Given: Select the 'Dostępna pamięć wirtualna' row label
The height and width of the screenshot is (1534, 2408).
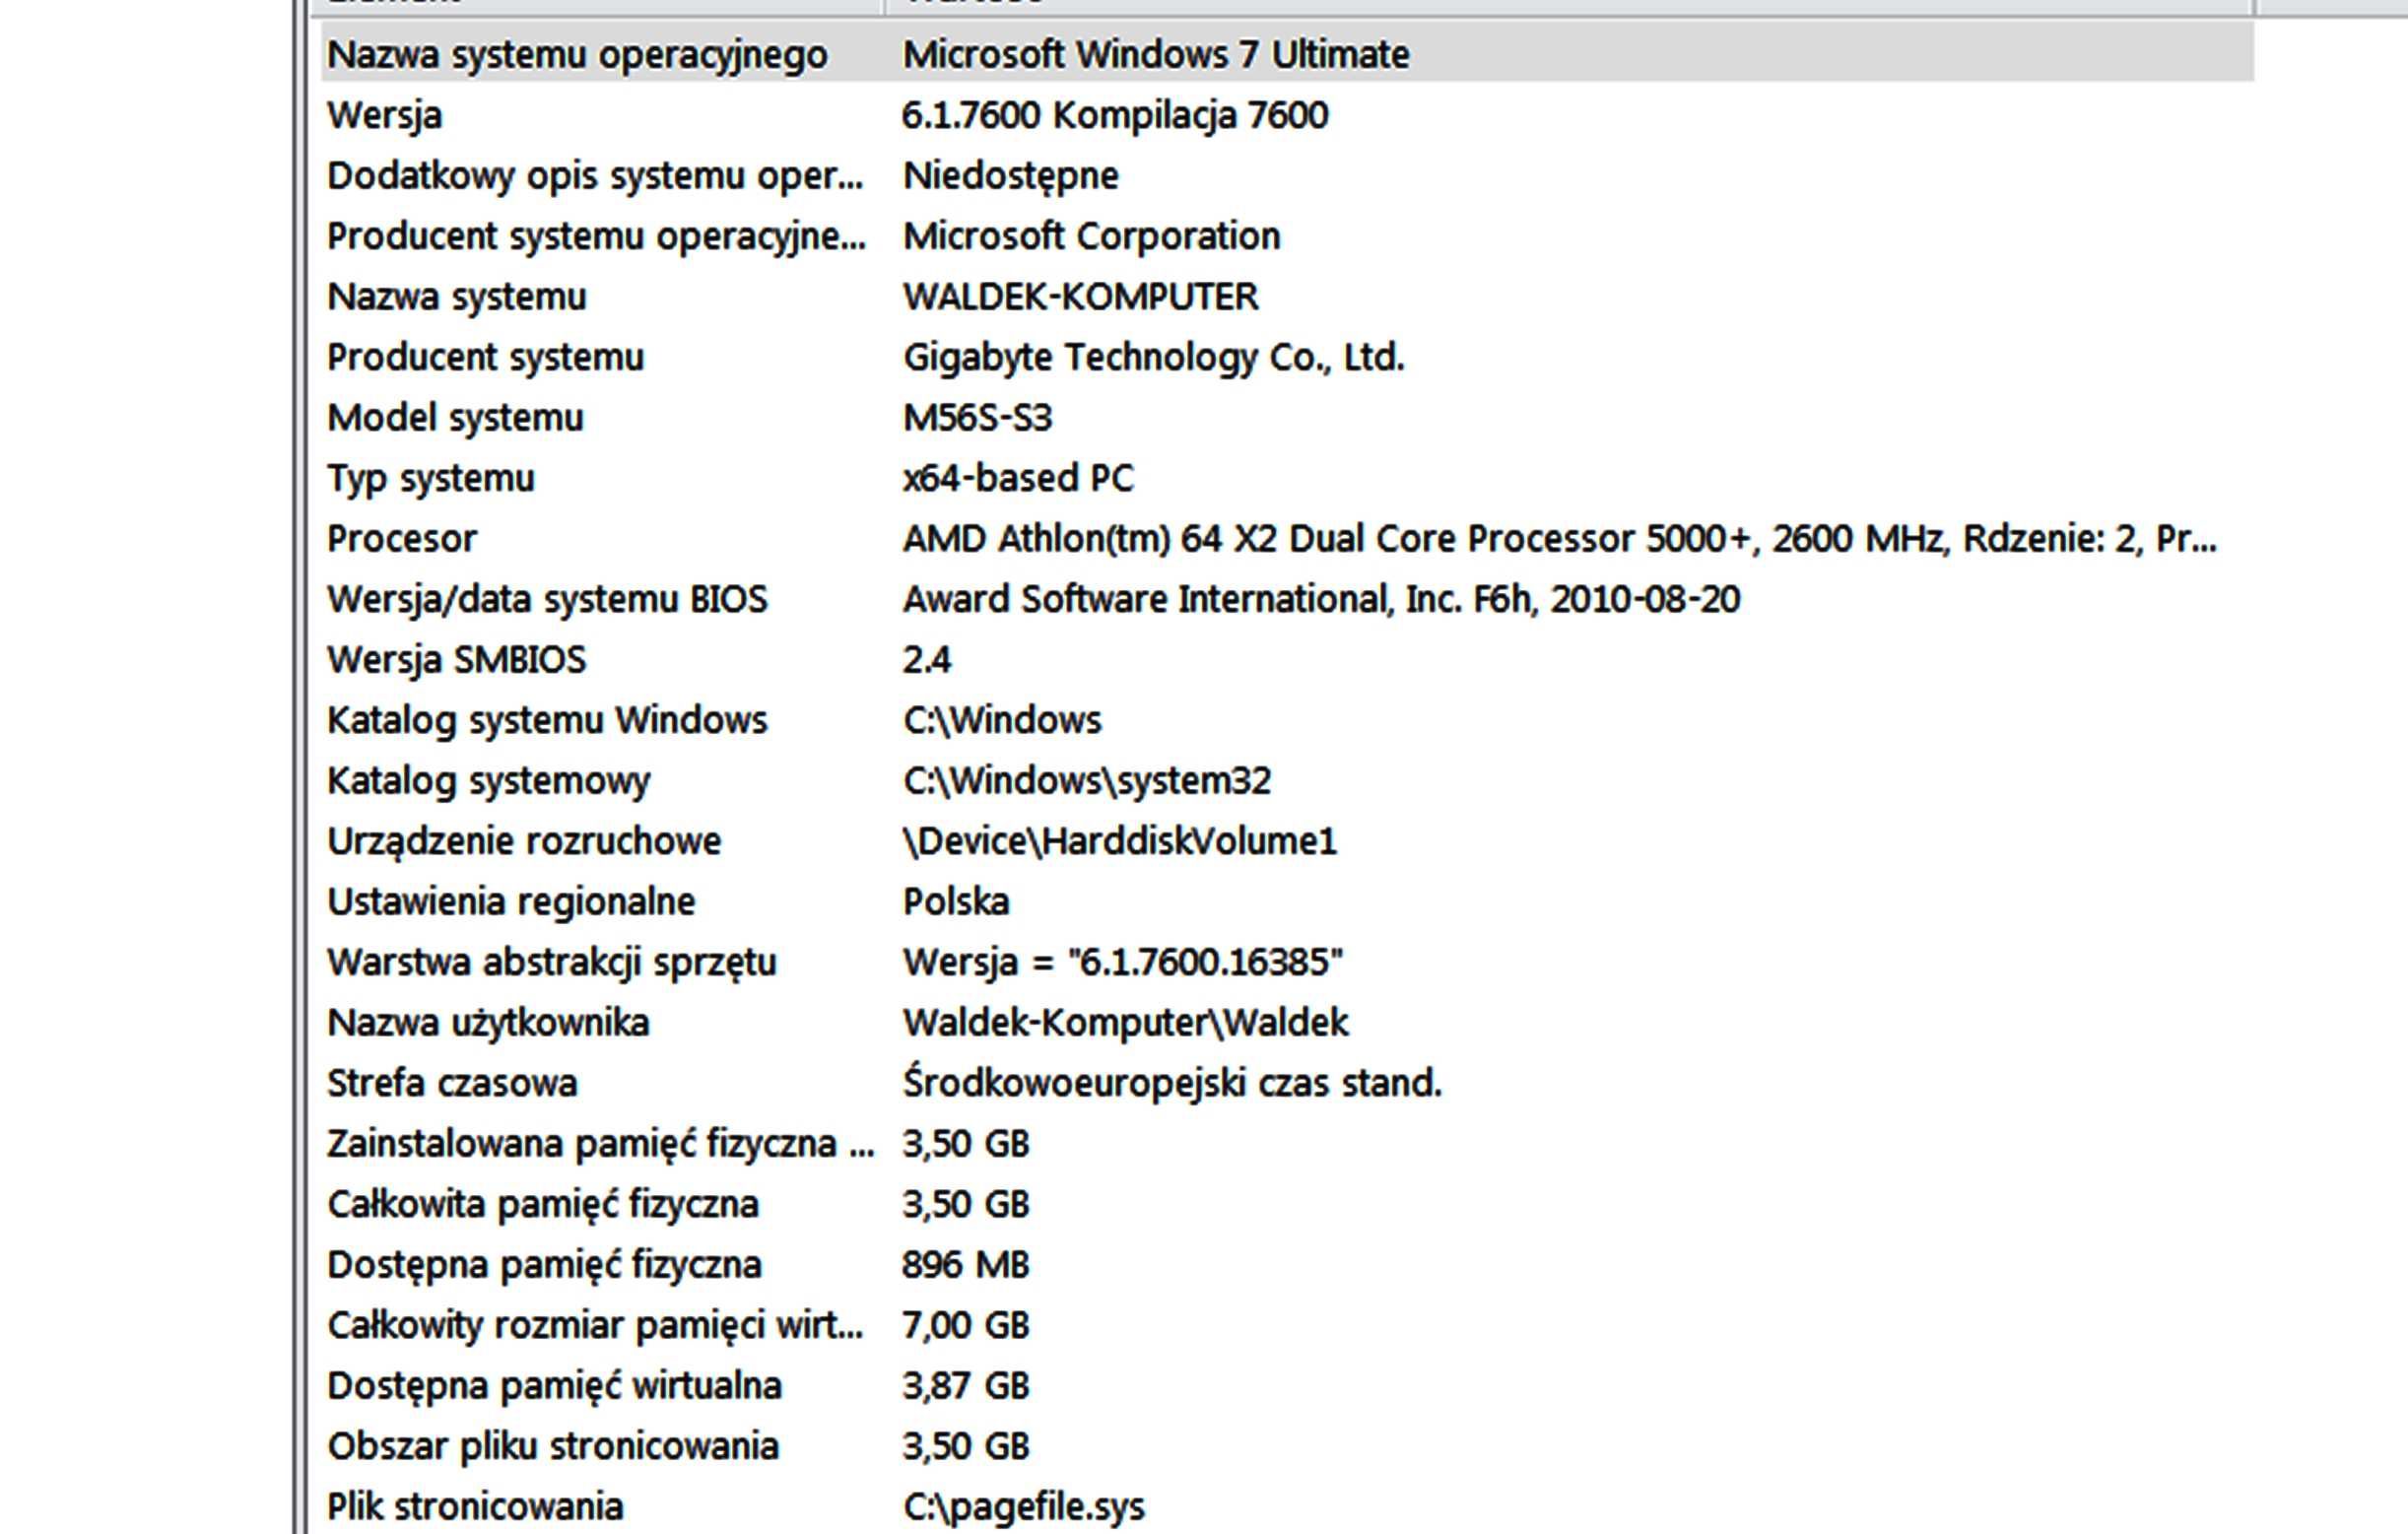Looking at the screenshot, I should click(x=554, y=1386).
